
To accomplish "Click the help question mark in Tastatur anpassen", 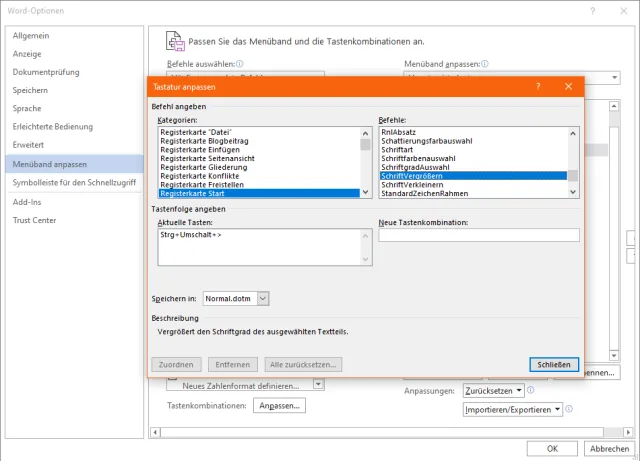I will point(538,87).
